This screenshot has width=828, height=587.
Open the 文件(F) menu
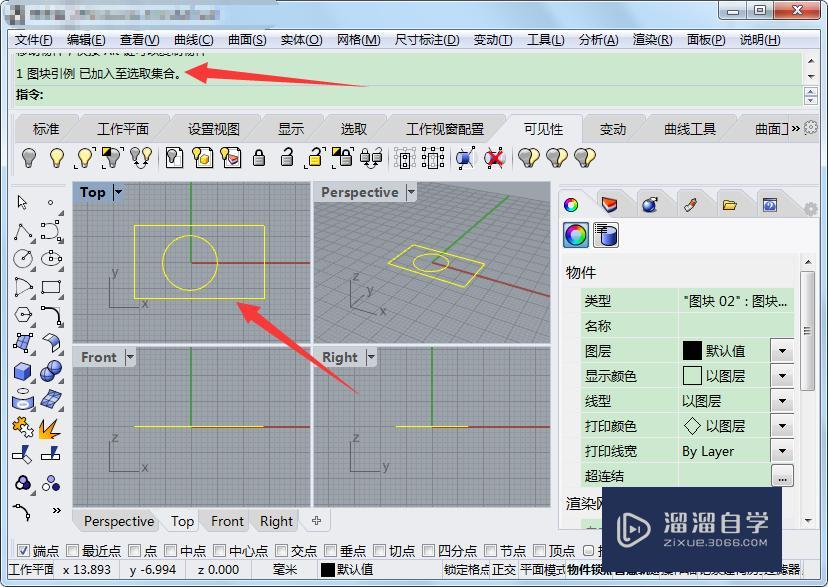pos(33,40)
